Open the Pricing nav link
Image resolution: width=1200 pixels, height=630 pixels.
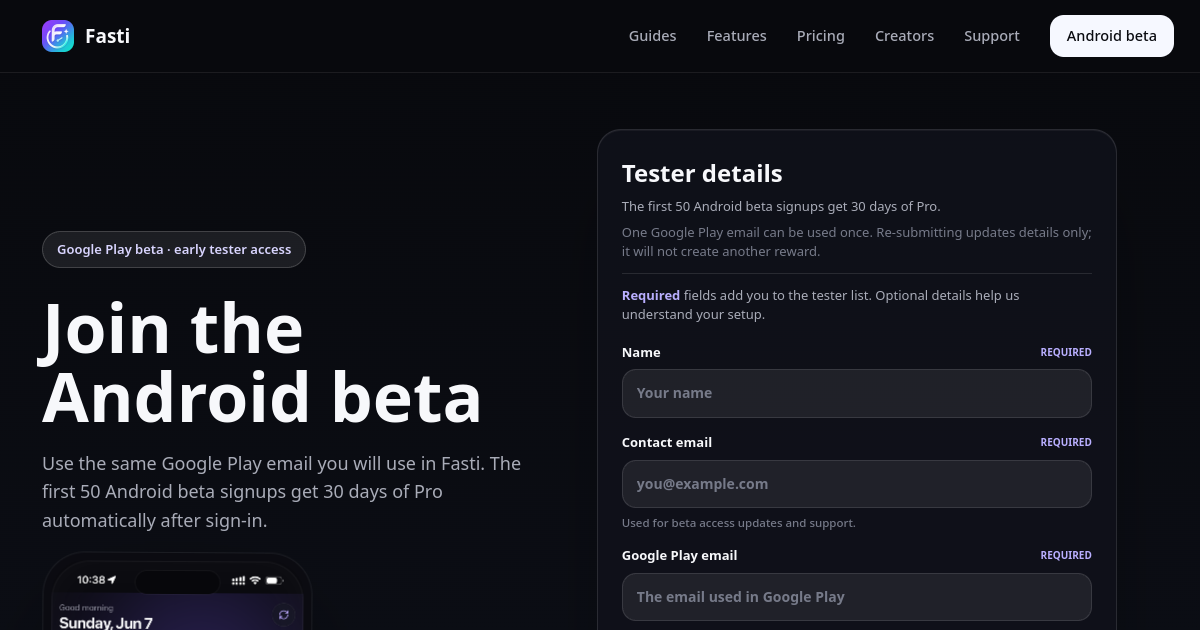[821, 36]
